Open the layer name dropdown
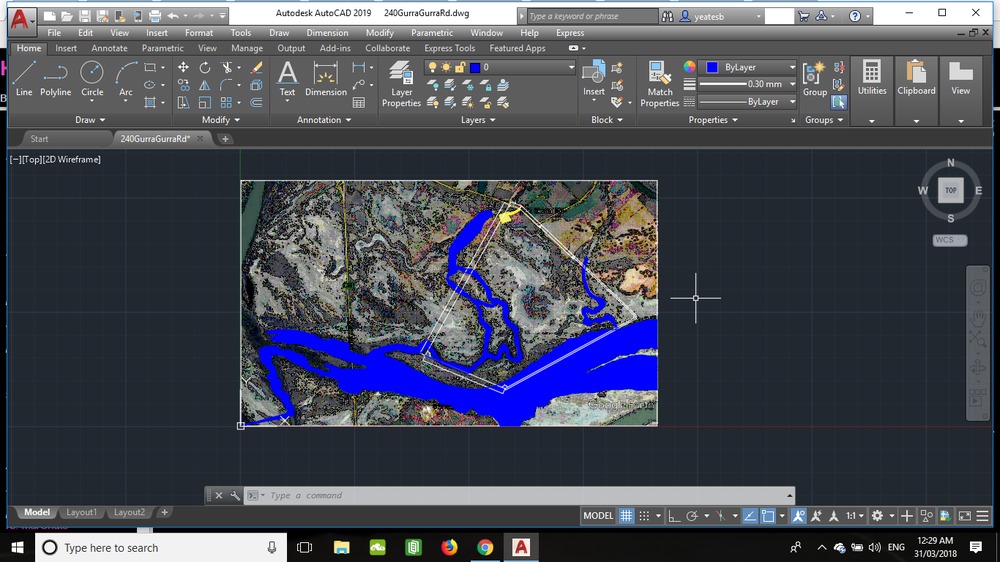The width and height of the screenshot is (1000, 562). (x=571, y=67)
